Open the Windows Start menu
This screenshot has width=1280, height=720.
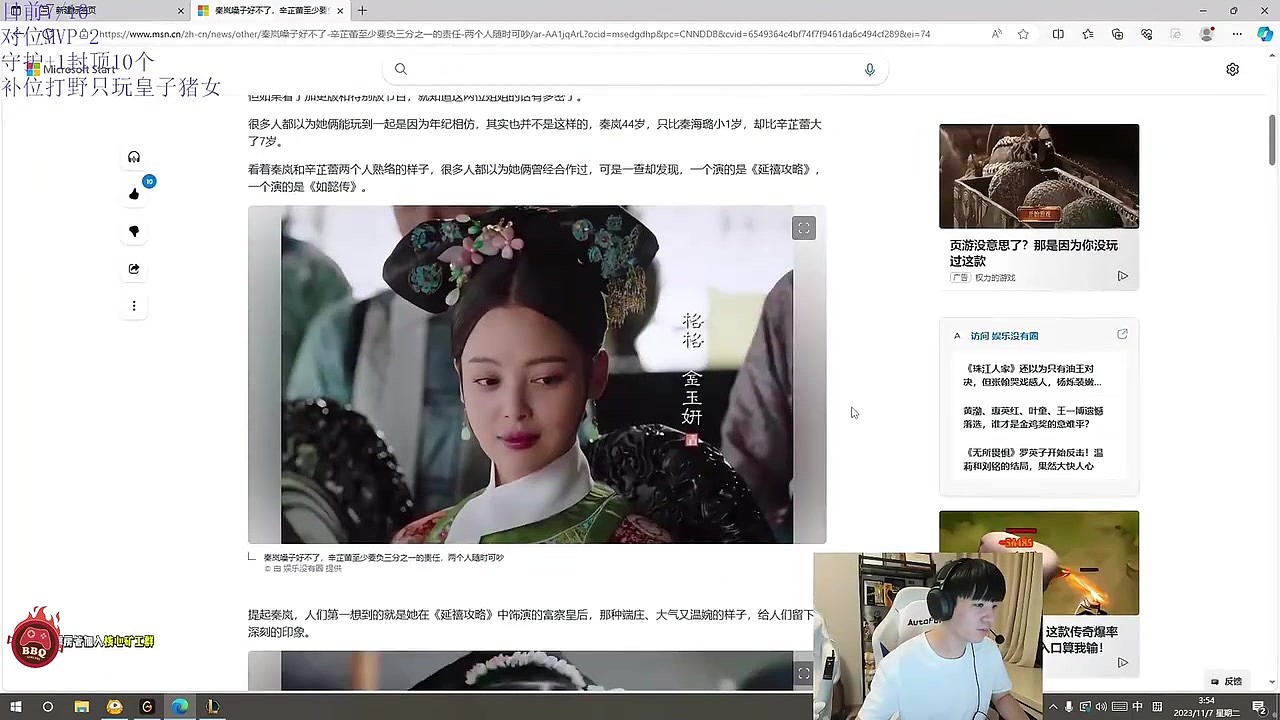pyautogui.click(x=16, y=706)
